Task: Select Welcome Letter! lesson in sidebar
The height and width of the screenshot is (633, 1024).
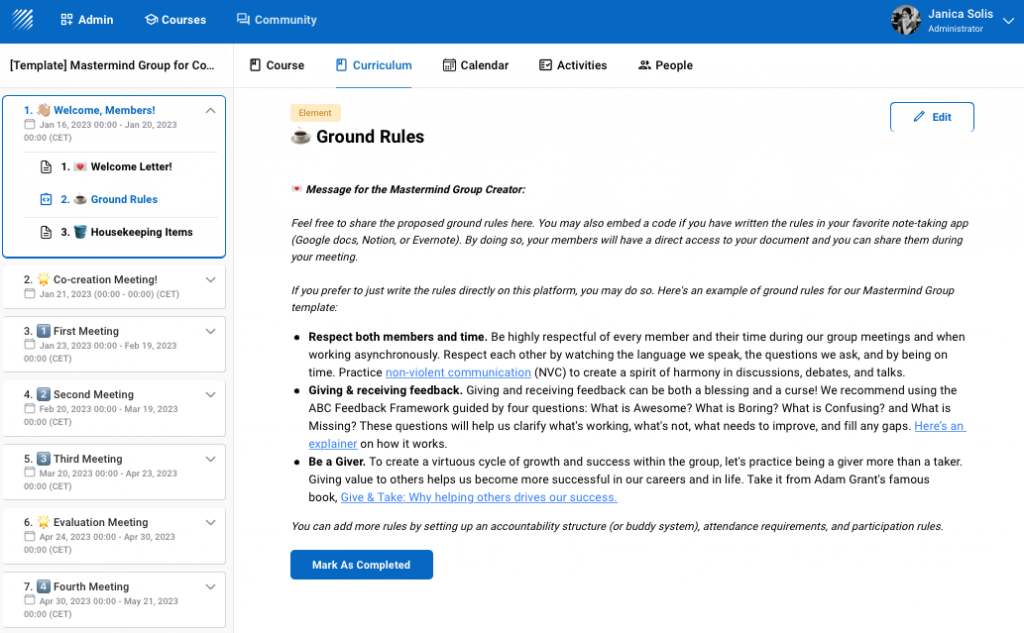Action: (x=130, y=167)
